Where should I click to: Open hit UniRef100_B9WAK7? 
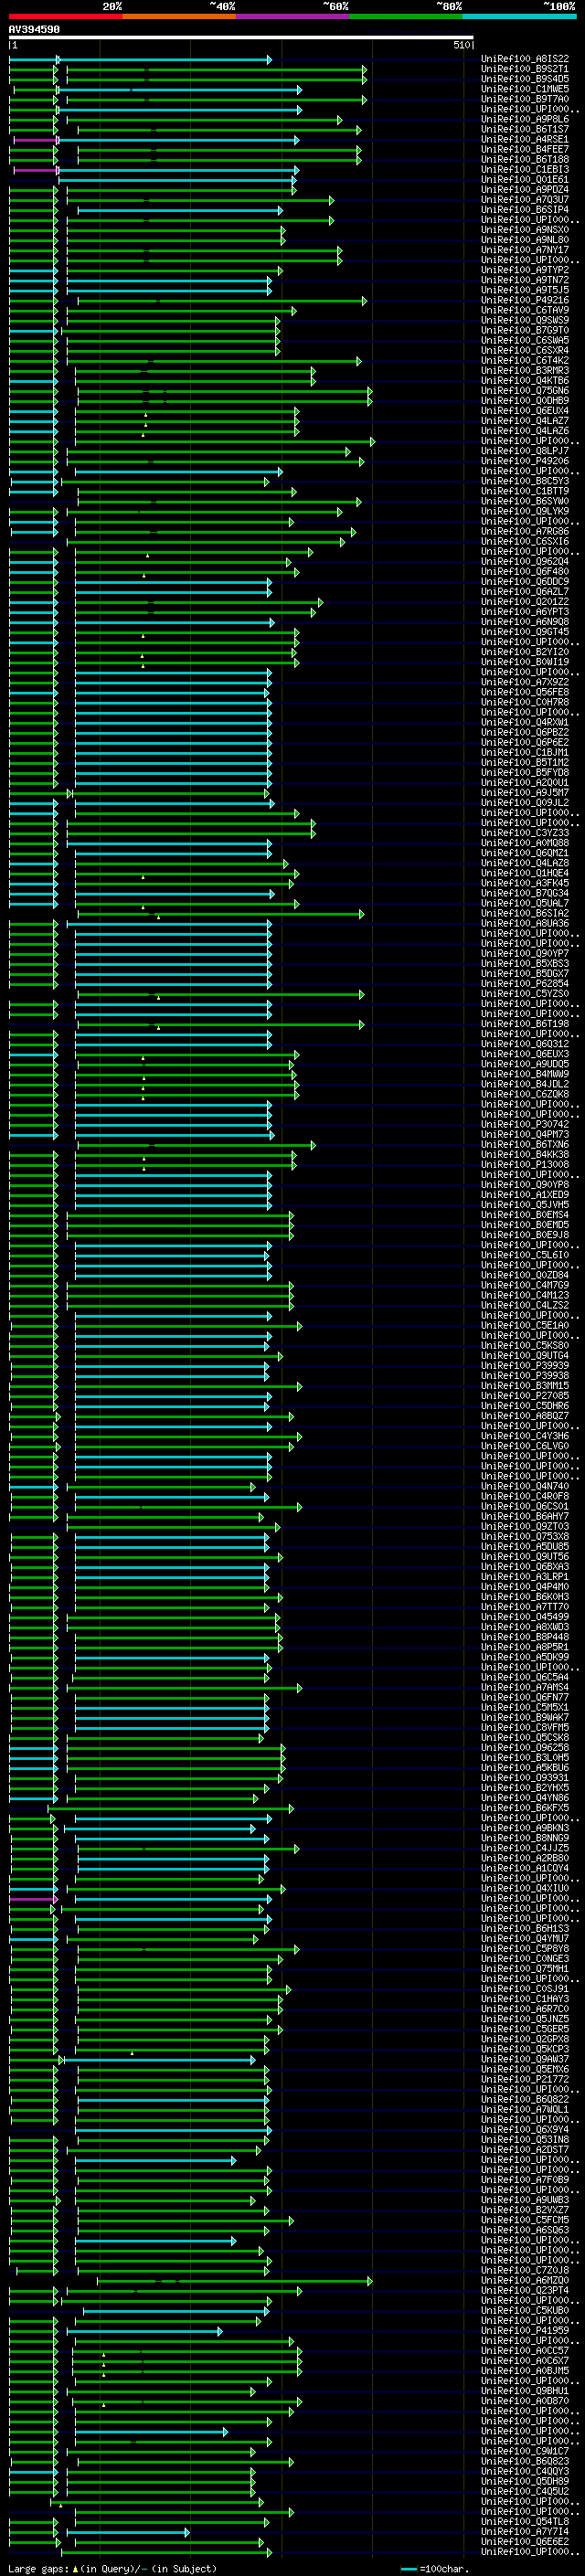(525, 1717)
